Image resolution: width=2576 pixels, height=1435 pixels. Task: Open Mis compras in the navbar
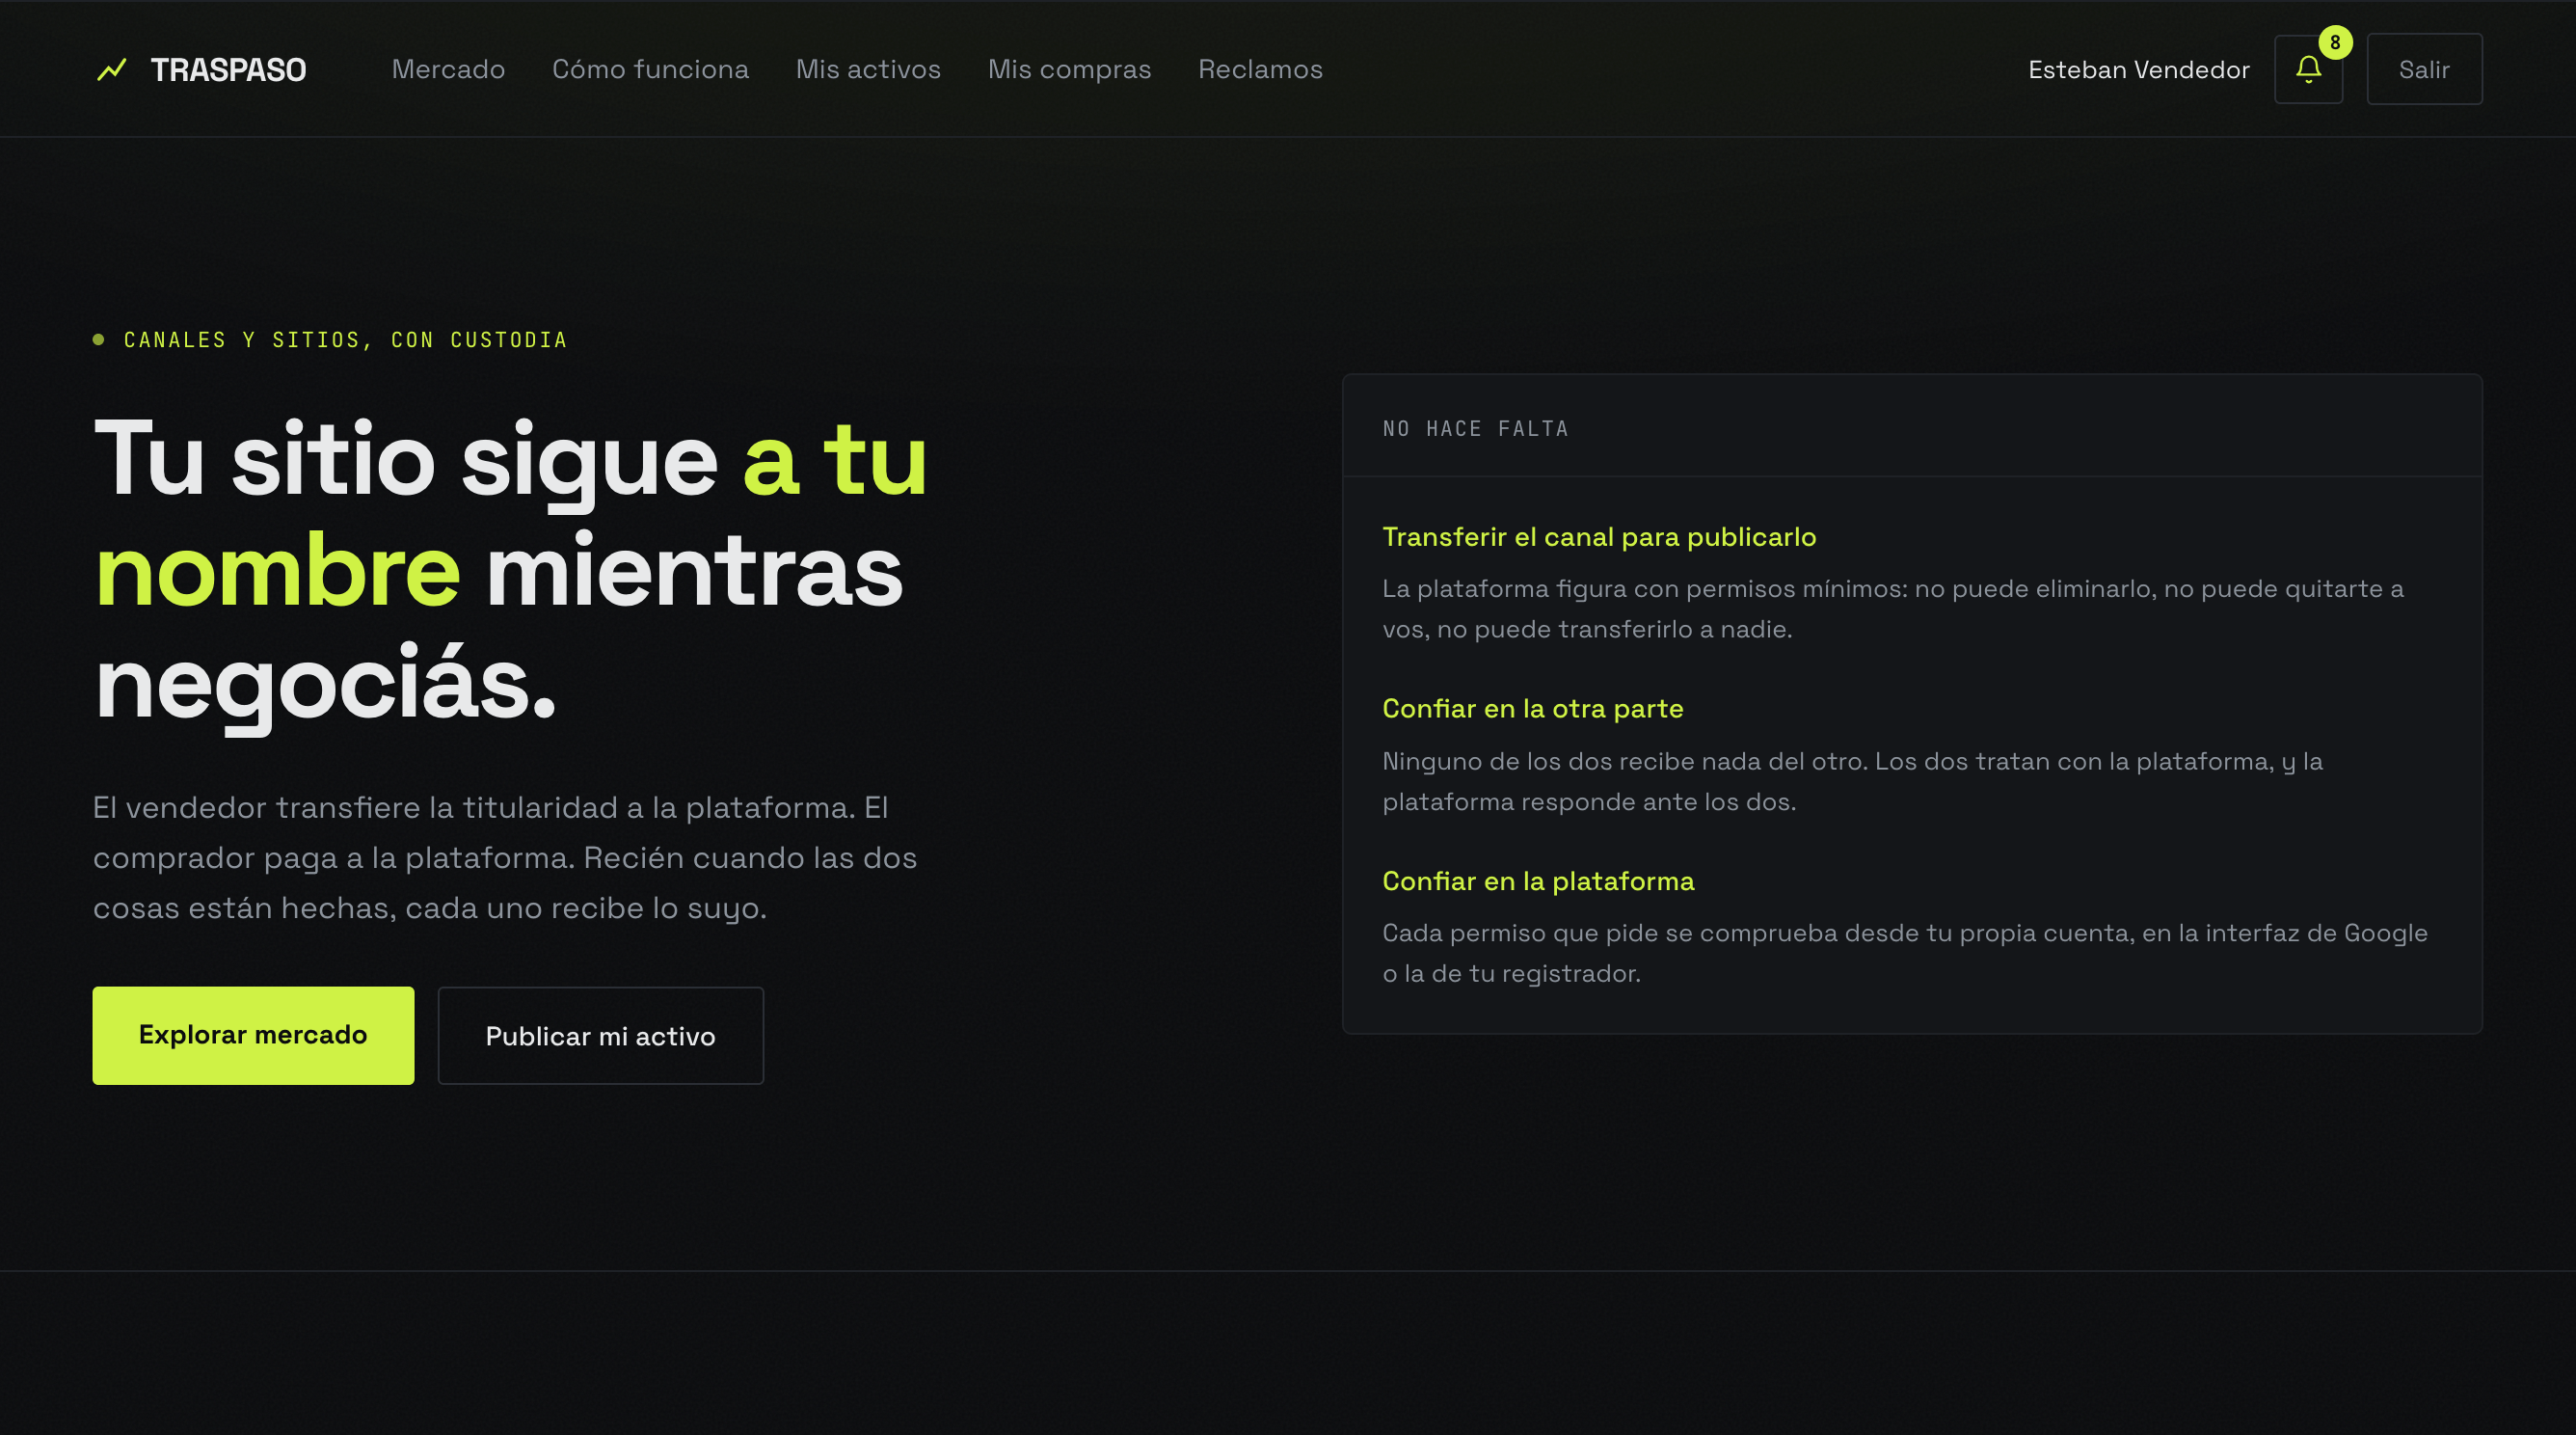click(x=1069, y=69)
